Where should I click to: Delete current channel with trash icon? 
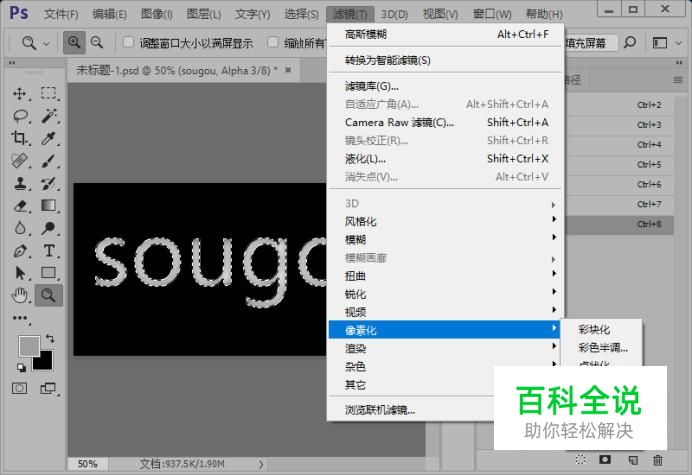658,460
